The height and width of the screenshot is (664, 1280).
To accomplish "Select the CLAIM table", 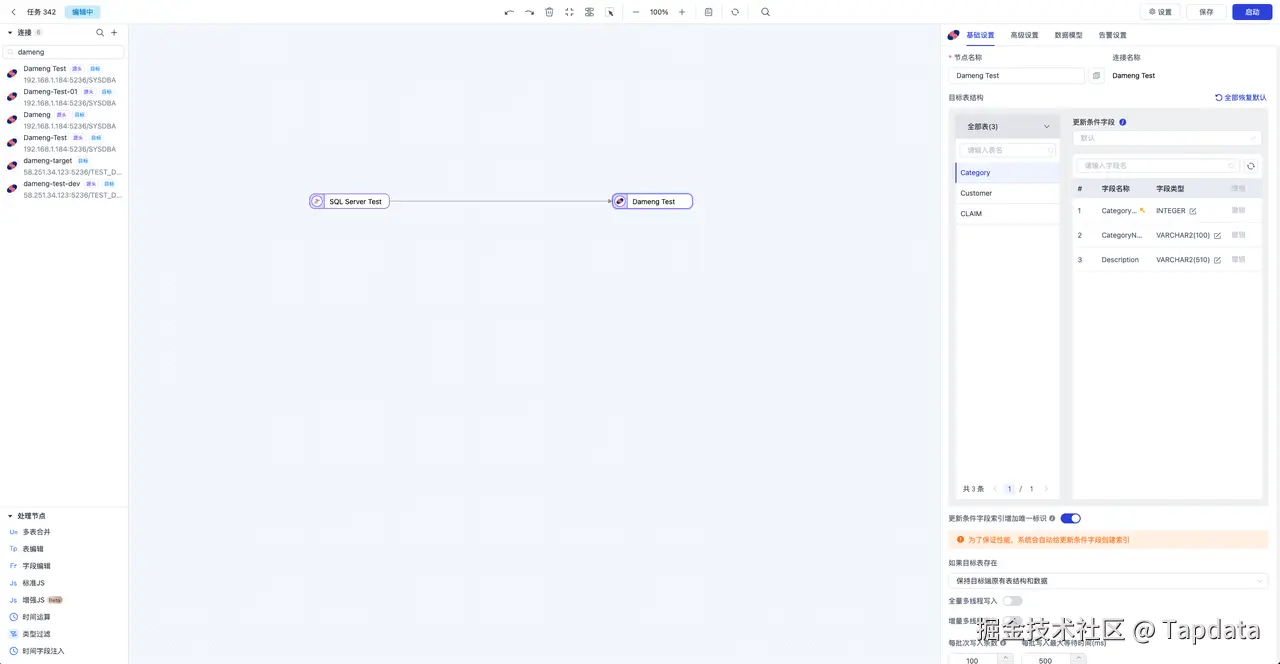I will (x=1007, y=214).
